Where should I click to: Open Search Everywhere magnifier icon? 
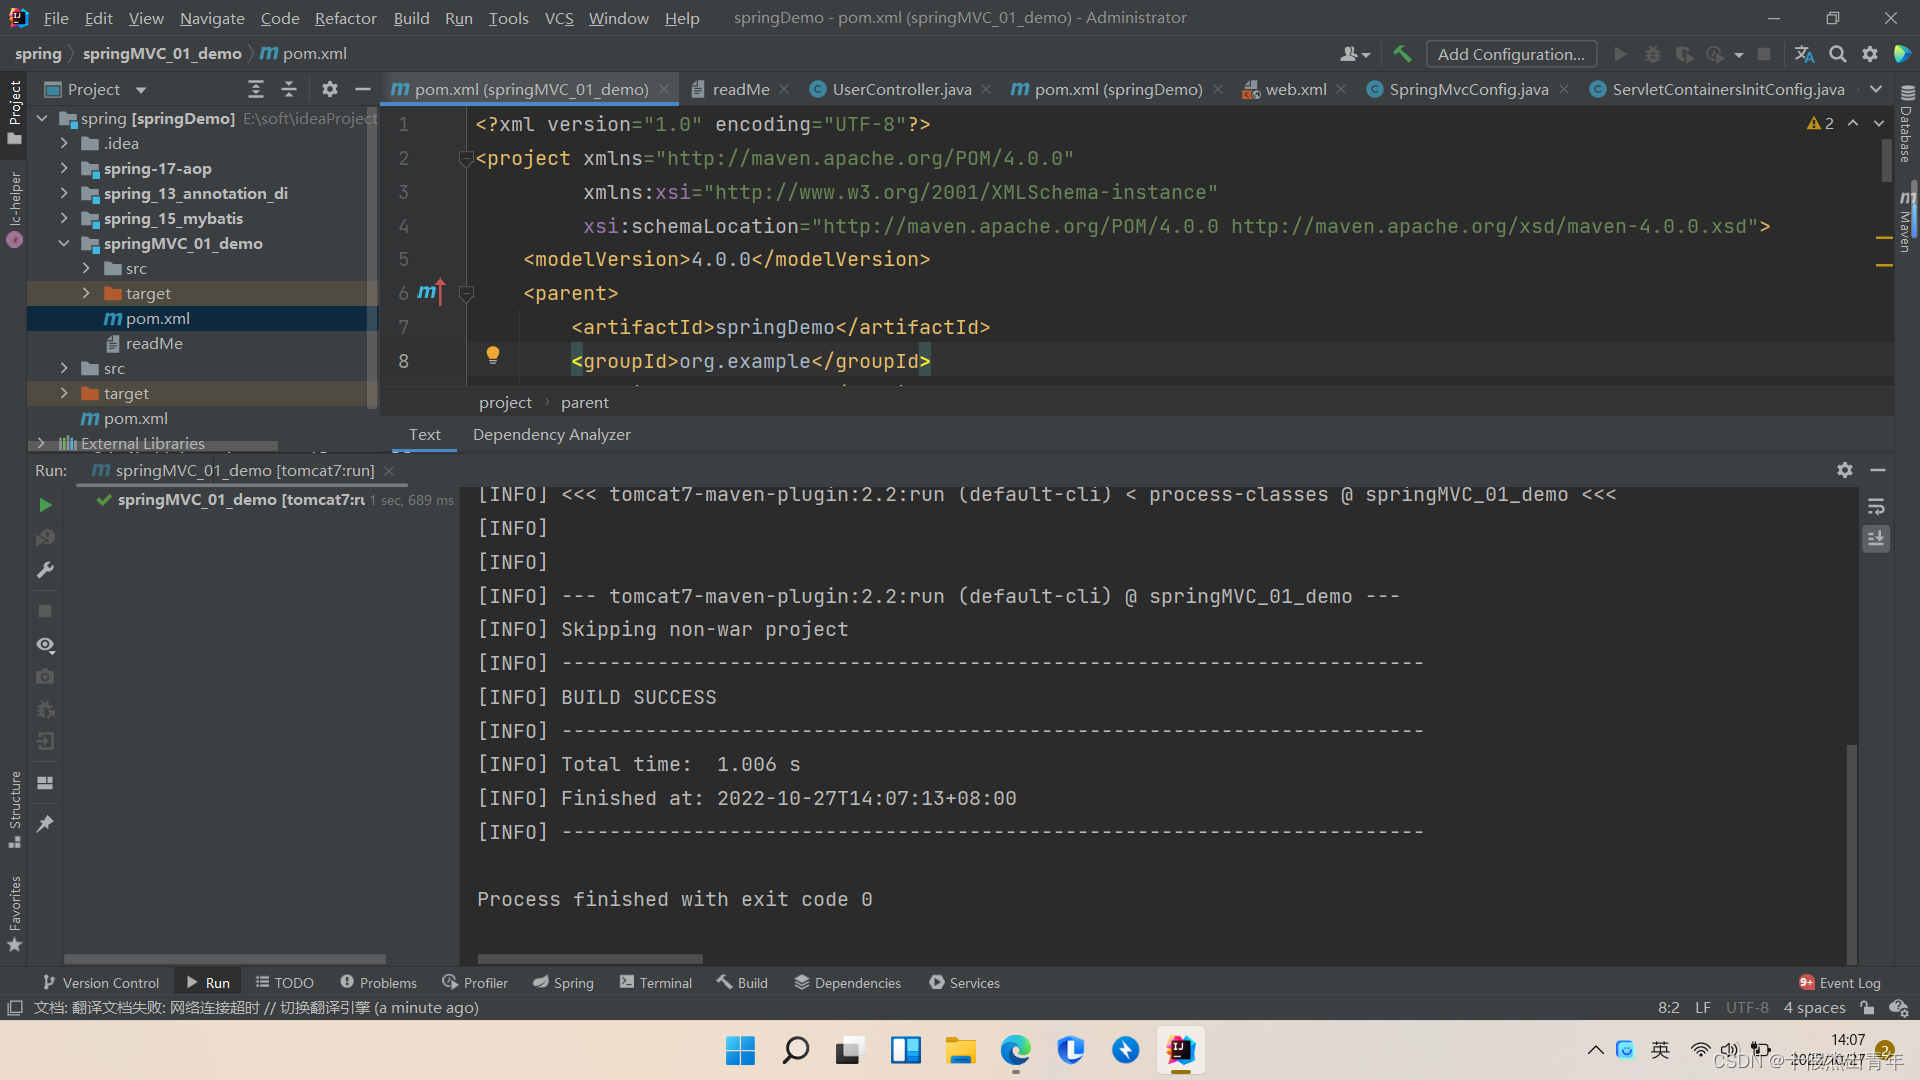(x=1837, y=54)
